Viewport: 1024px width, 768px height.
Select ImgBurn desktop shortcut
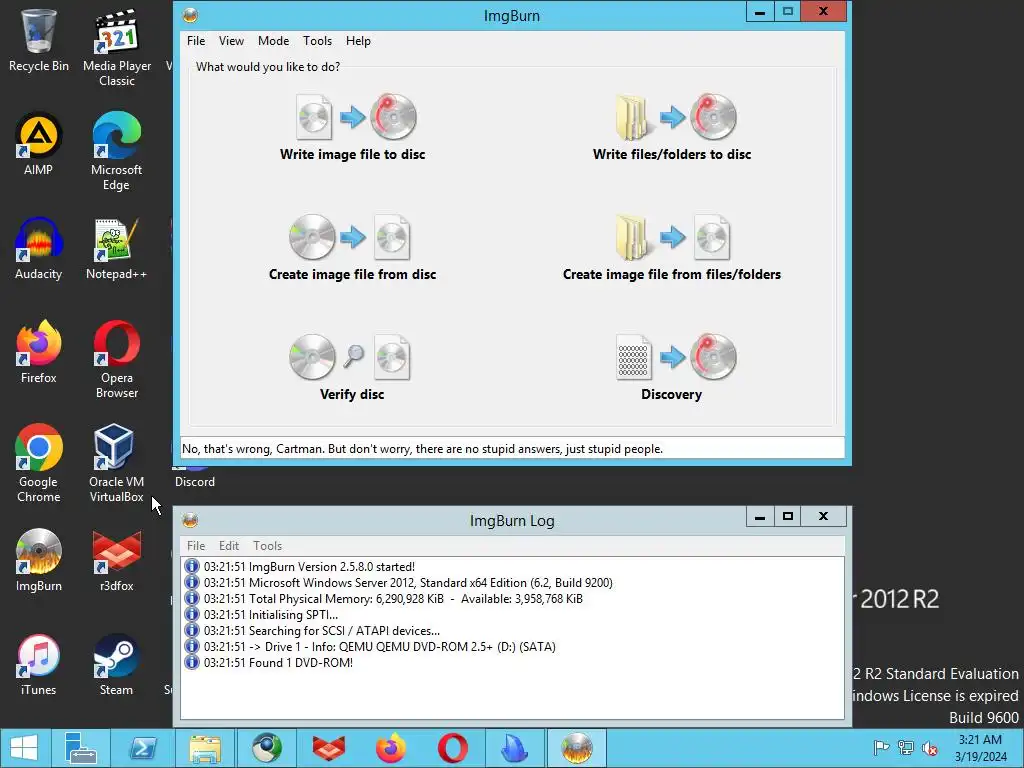point(39,560)
